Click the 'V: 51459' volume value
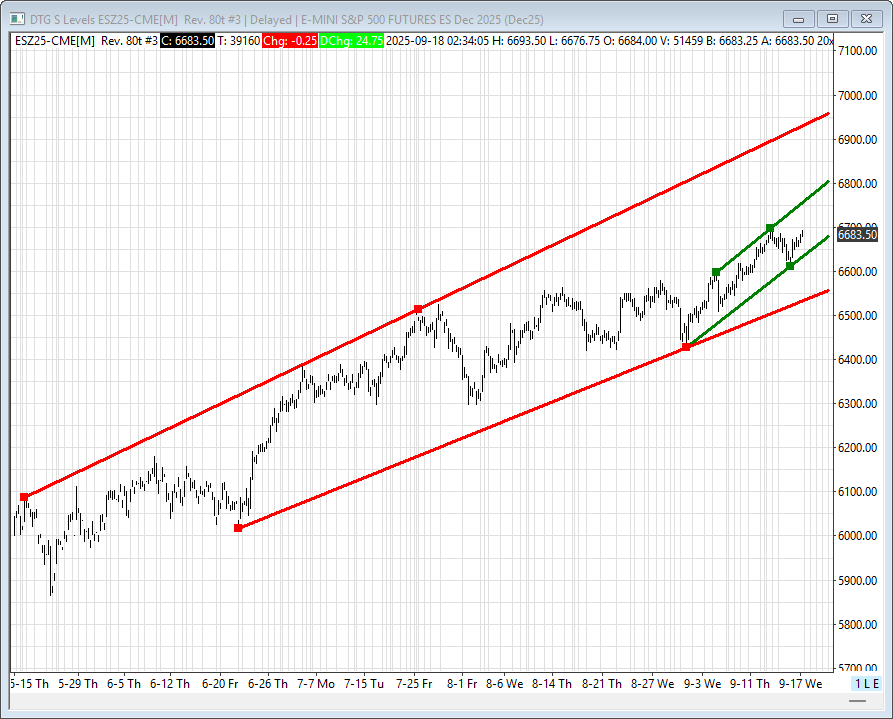893x719 pixels. [x=682, y=41]
